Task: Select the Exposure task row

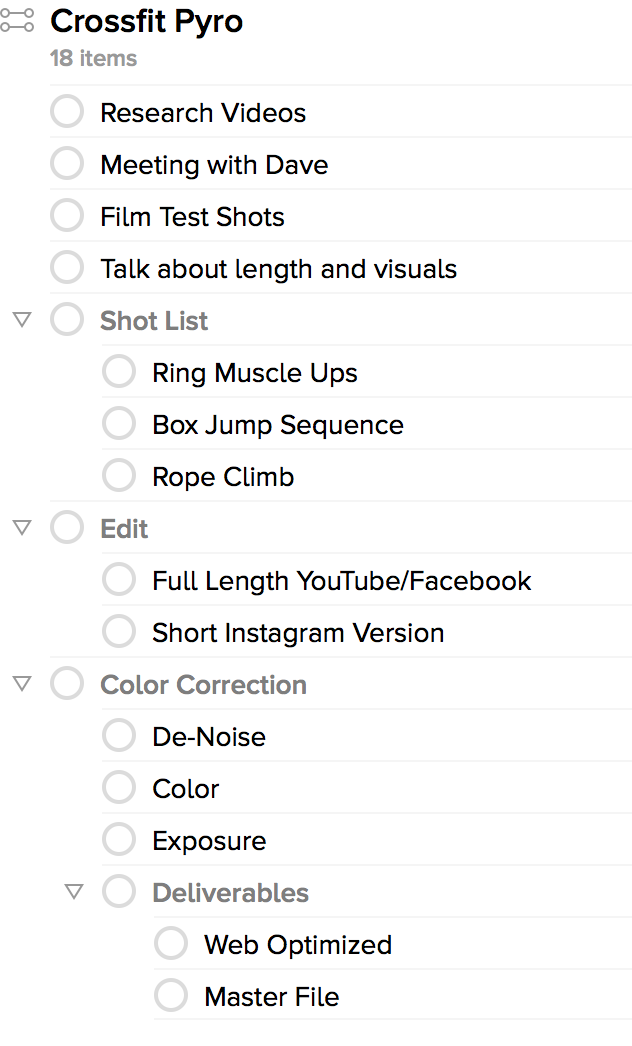Action: tap(366, 840)
